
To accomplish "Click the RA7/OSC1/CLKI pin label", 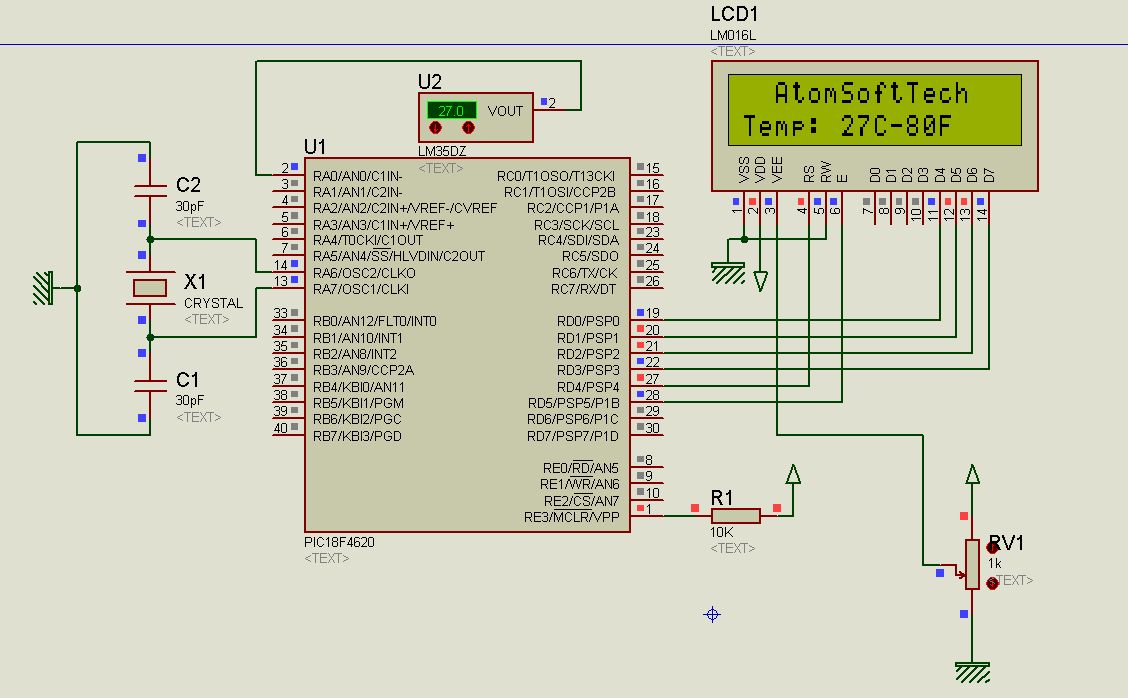I will coord(361,289).
